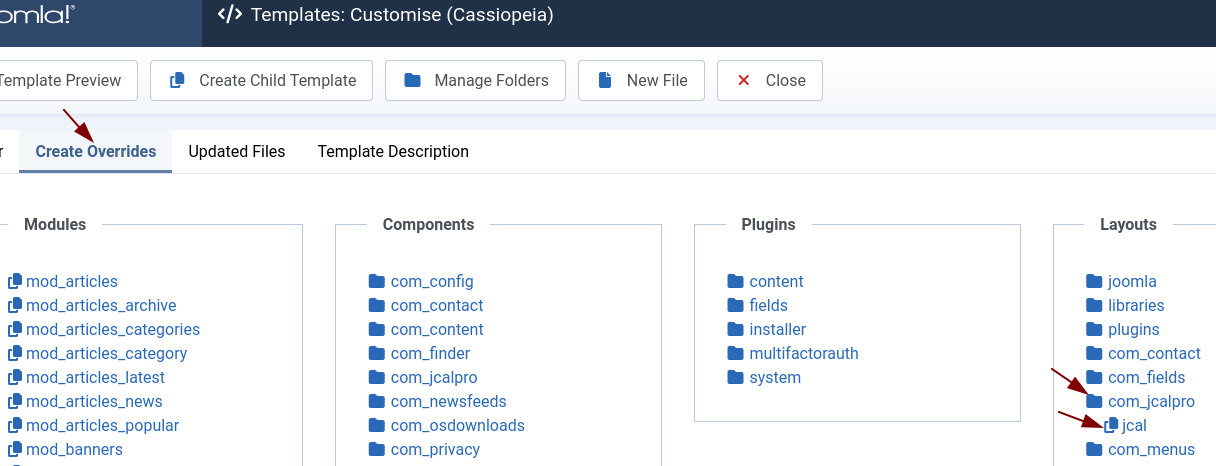Click the folder icon next to libraries
Image resolution: width=1216 pixels, height=466 pixels.
click(x=1095, y=306)
